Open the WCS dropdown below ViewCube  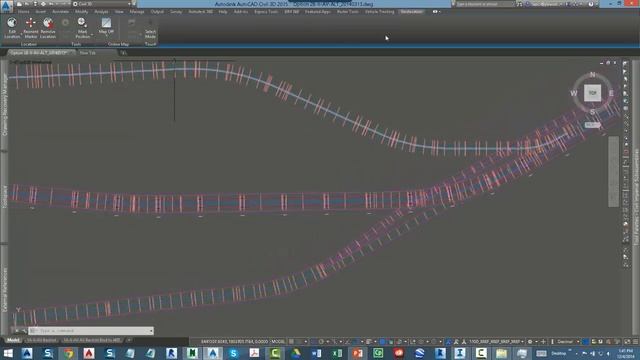pos(593,125)
